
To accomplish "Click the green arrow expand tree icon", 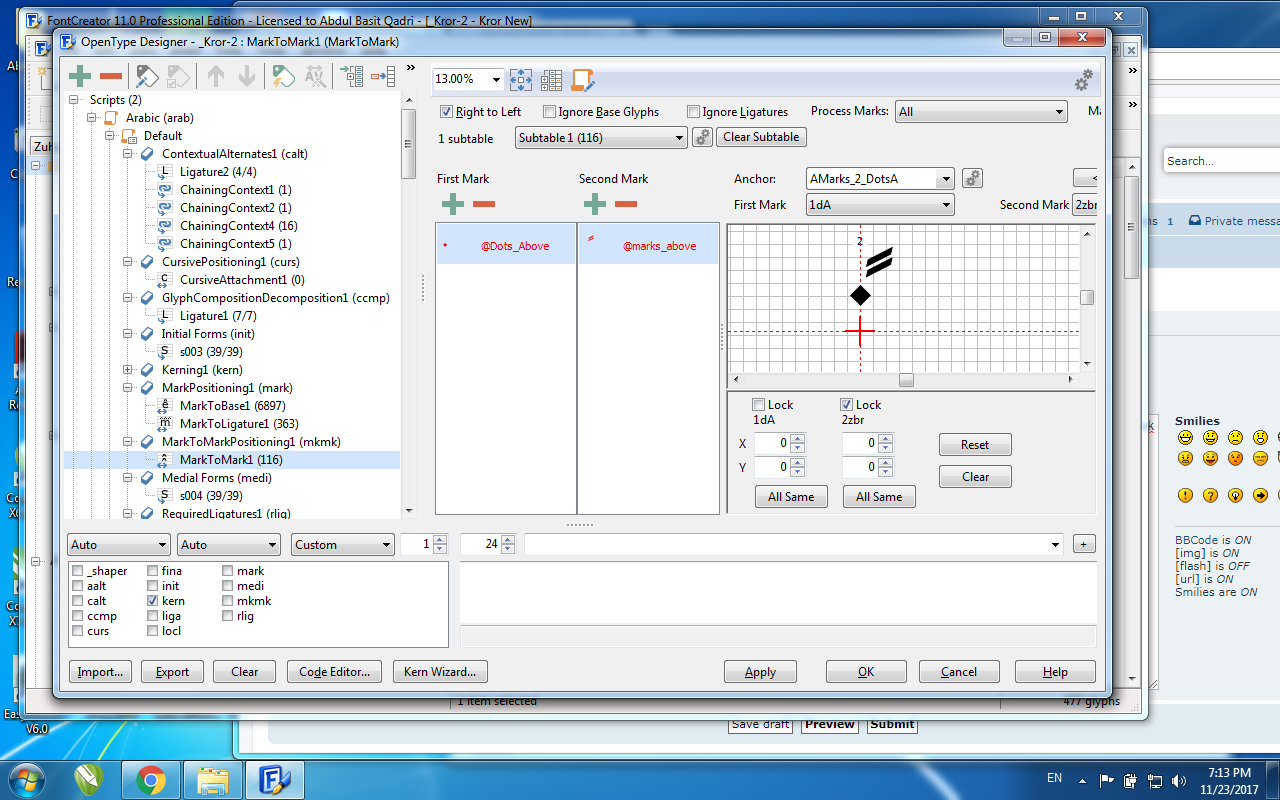I will [x=352, y=76].
